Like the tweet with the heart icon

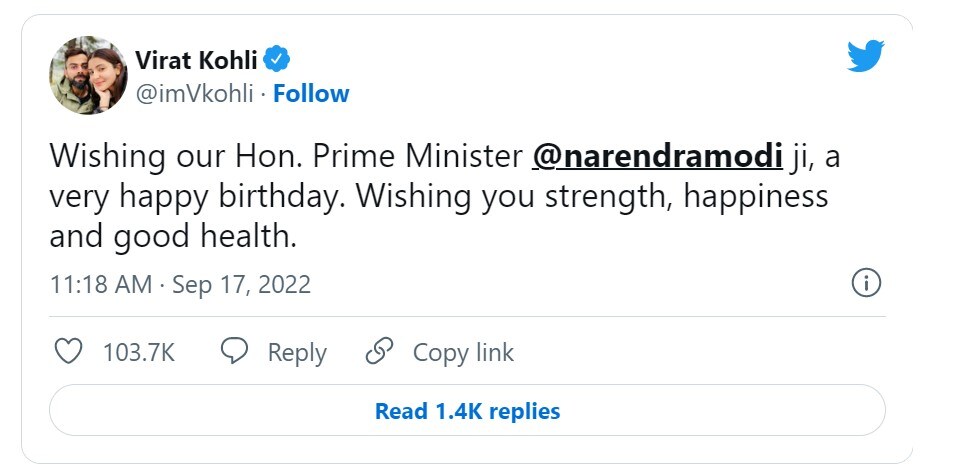click(67, 352)
